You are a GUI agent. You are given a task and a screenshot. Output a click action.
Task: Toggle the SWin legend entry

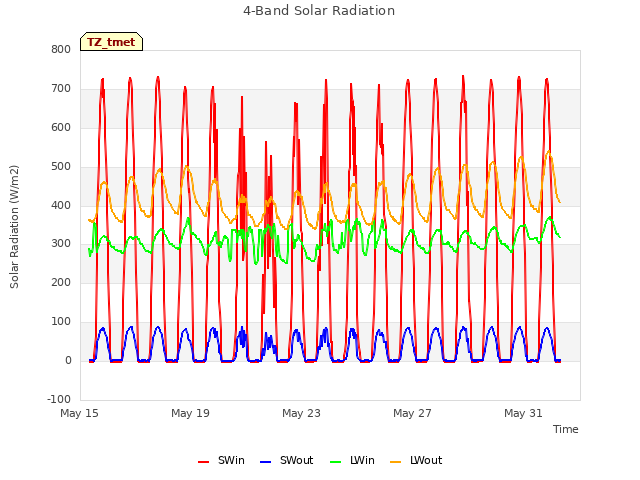pos(221,460)
